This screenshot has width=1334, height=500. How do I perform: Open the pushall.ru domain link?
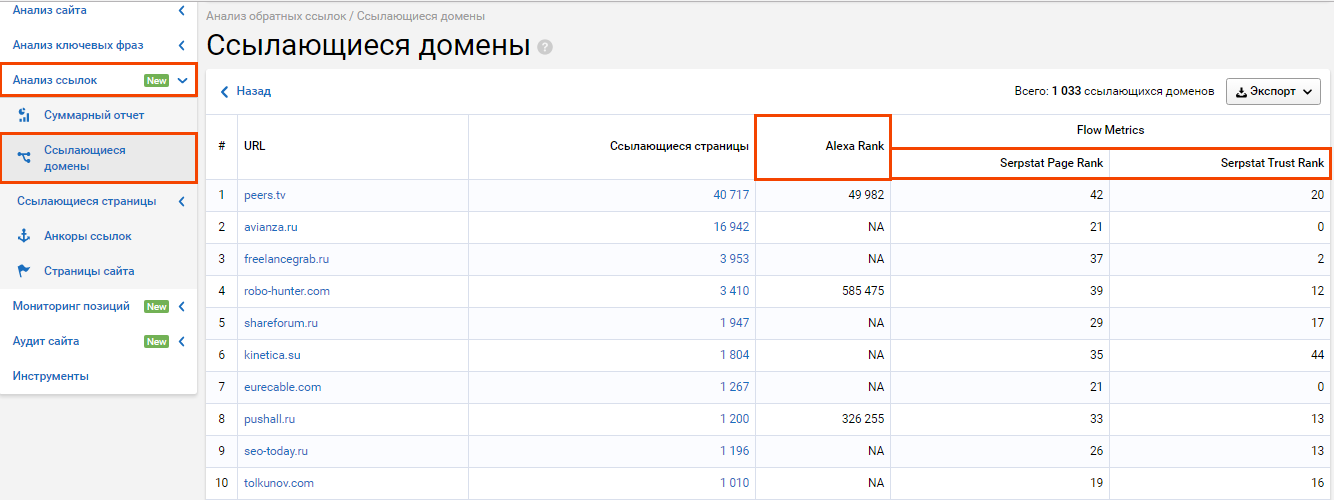tap(269, 419)
